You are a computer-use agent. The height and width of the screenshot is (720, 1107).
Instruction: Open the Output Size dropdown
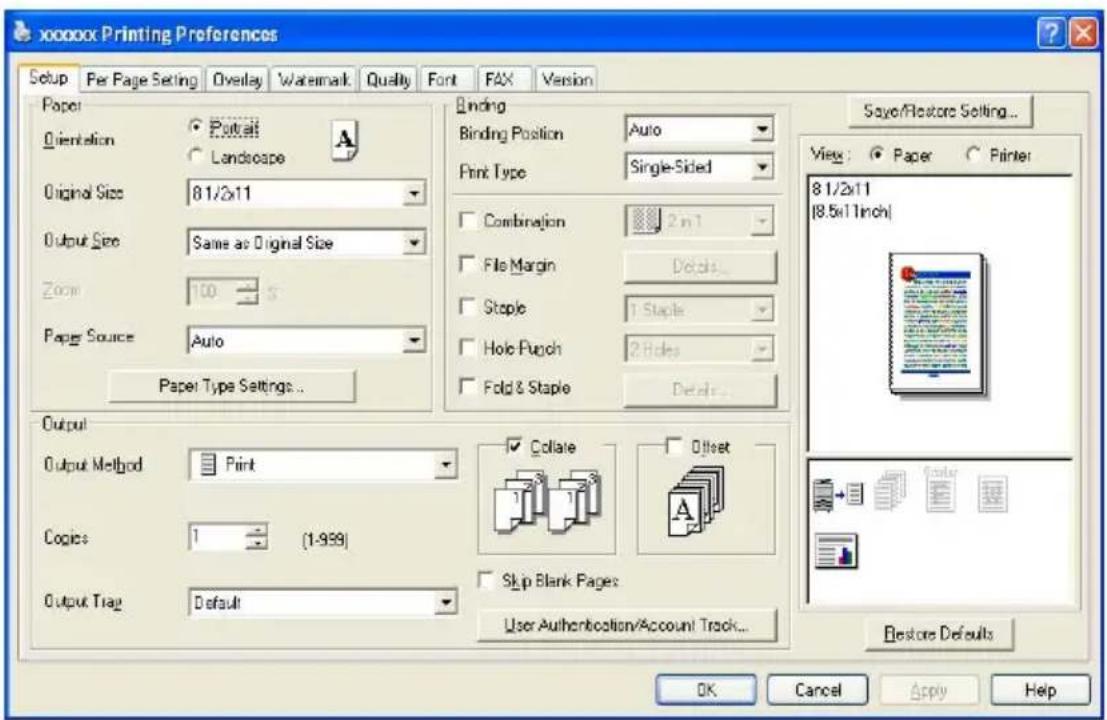(x=414, y=242)
